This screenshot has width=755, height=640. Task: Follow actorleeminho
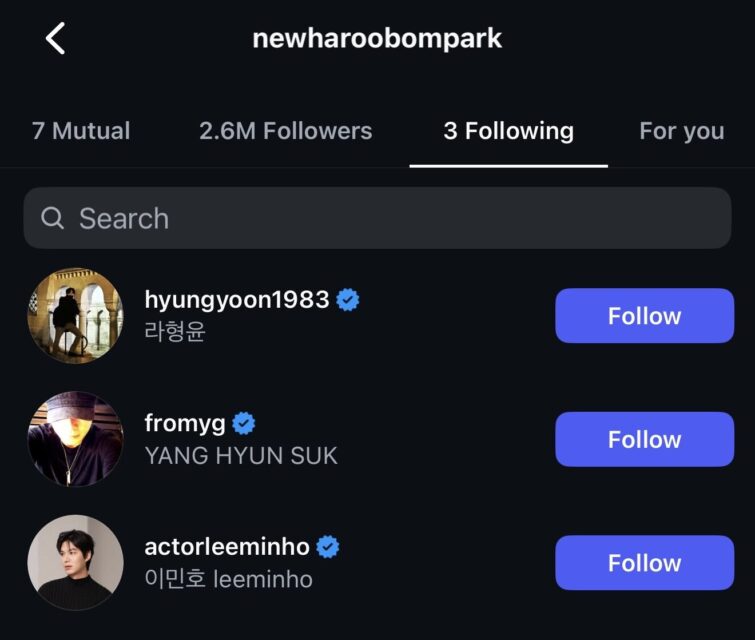644,563
